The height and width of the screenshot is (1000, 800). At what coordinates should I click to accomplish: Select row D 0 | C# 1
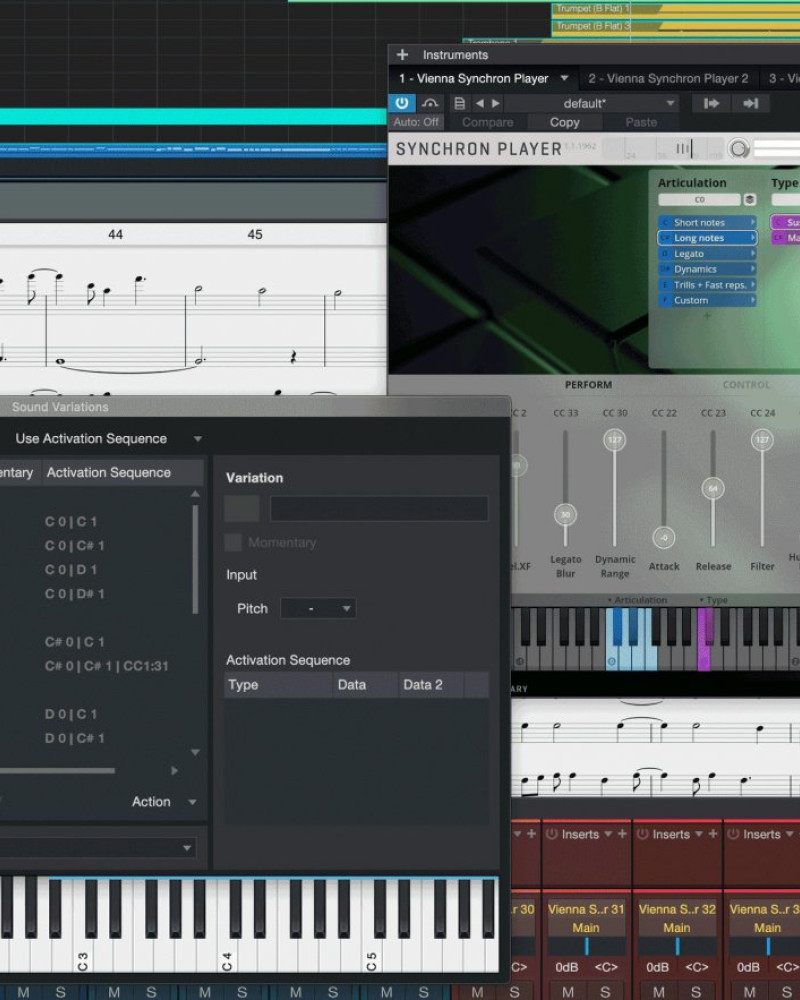(75, 739)
